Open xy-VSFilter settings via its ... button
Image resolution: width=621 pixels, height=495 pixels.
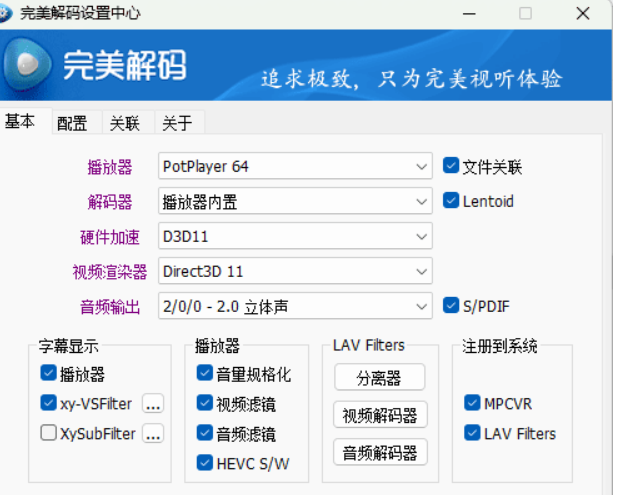point(153,404)
